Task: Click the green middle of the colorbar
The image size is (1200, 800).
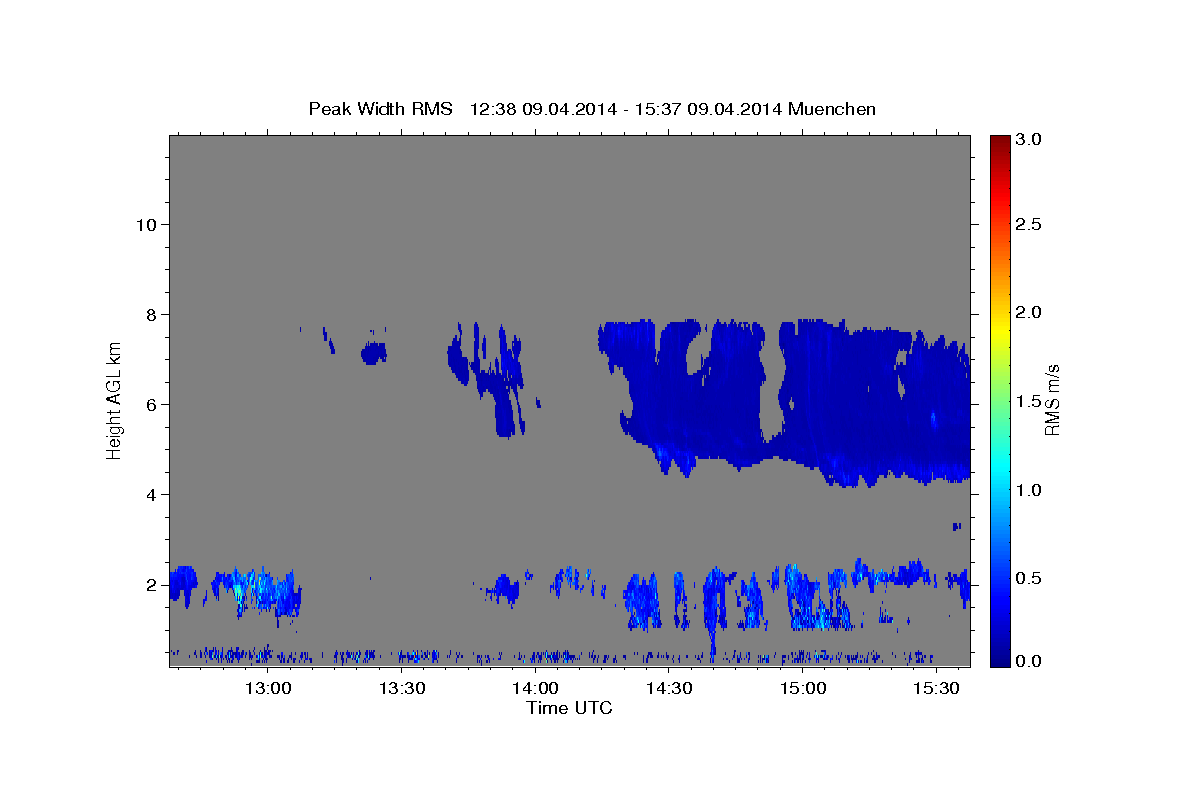Action: (999, 401)
